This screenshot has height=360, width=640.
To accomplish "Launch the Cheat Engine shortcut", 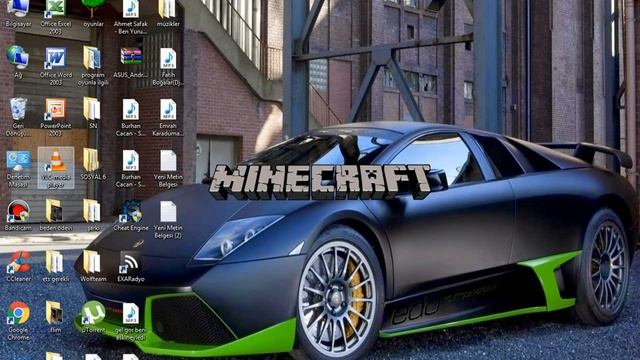I will [131, 215].
